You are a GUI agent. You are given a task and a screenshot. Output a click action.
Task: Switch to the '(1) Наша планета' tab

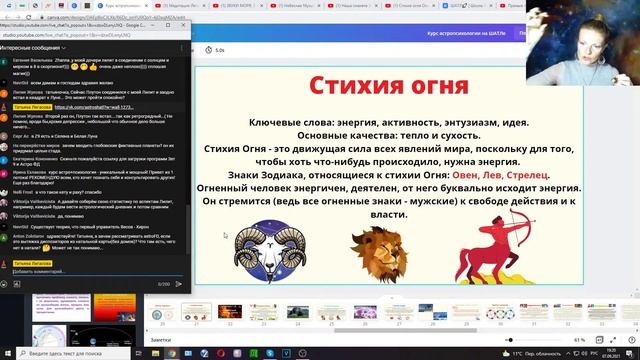353,6
